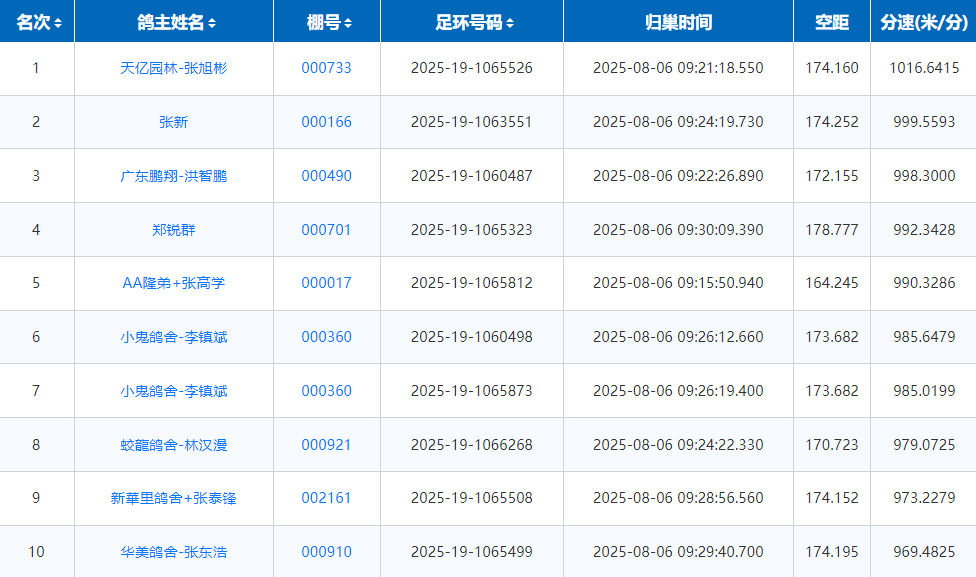Open owner link 天亿园林-张旭彬
976x577 pixels.
(173, 68)
